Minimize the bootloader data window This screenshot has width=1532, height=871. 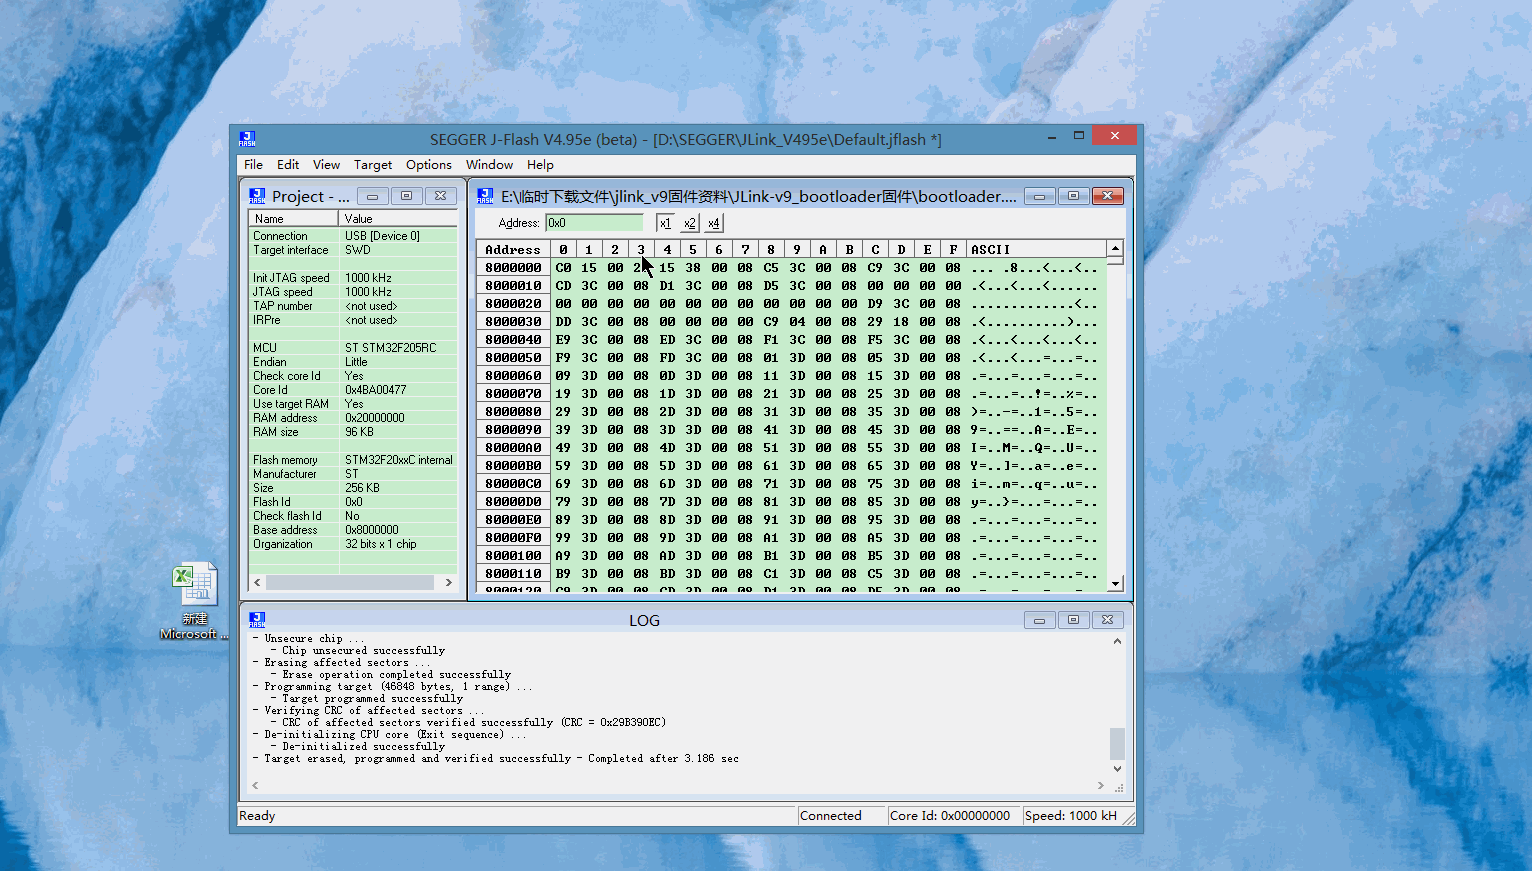(x=1039, y=196)
